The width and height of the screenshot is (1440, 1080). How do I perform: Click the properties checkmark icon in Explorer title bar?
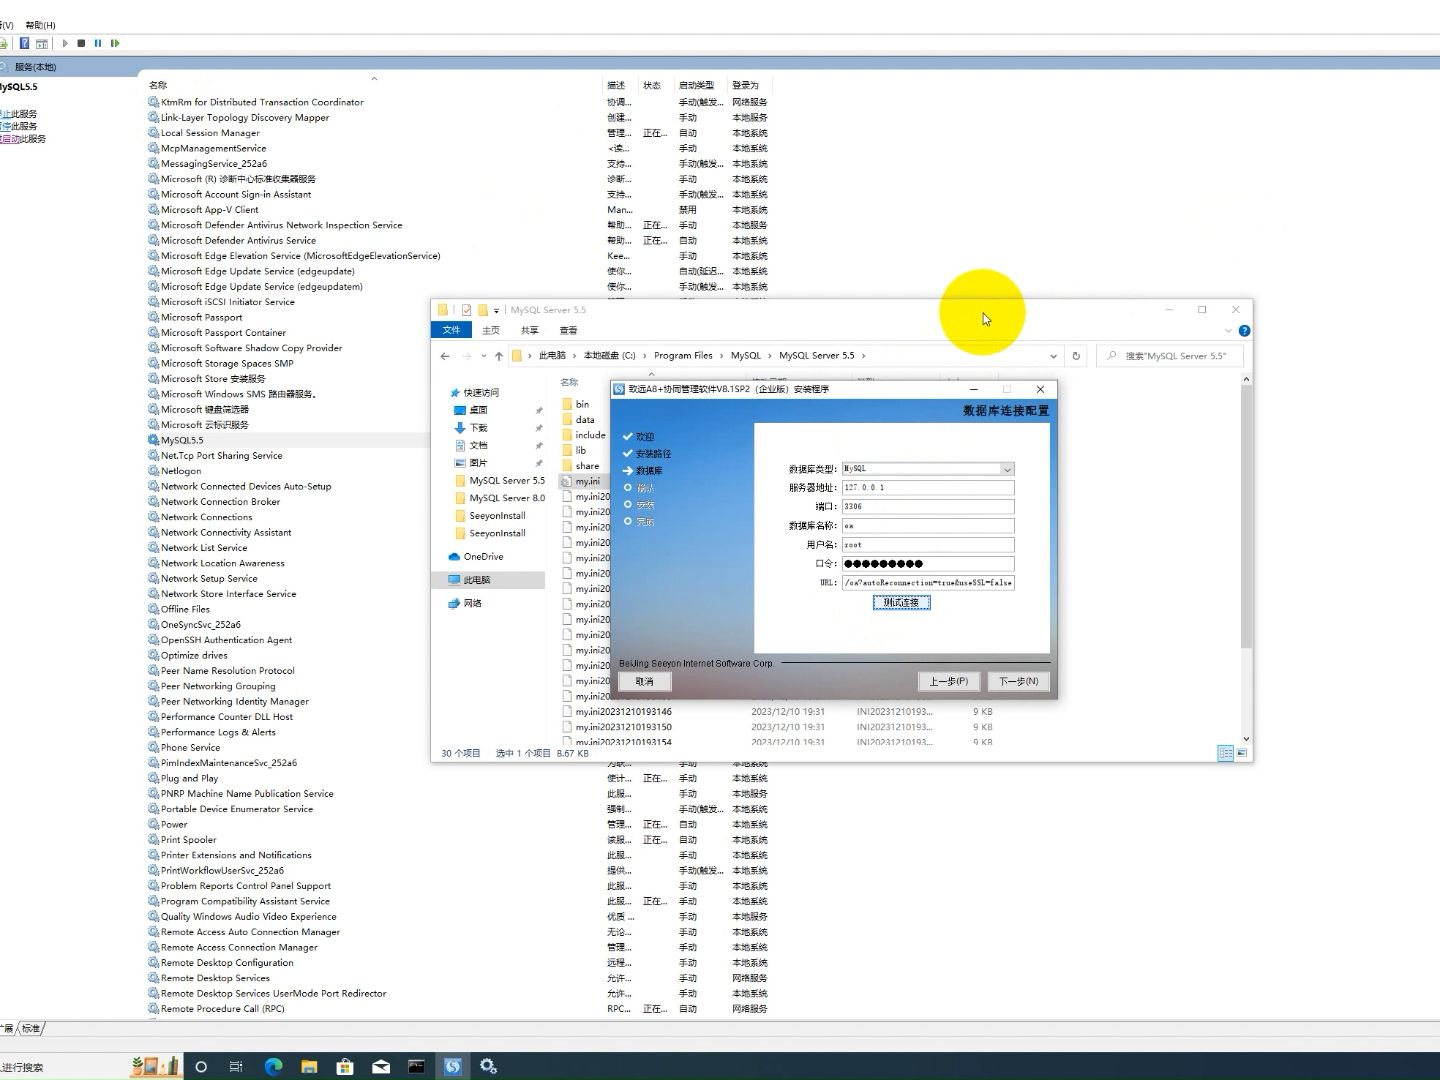click(466, 310)
